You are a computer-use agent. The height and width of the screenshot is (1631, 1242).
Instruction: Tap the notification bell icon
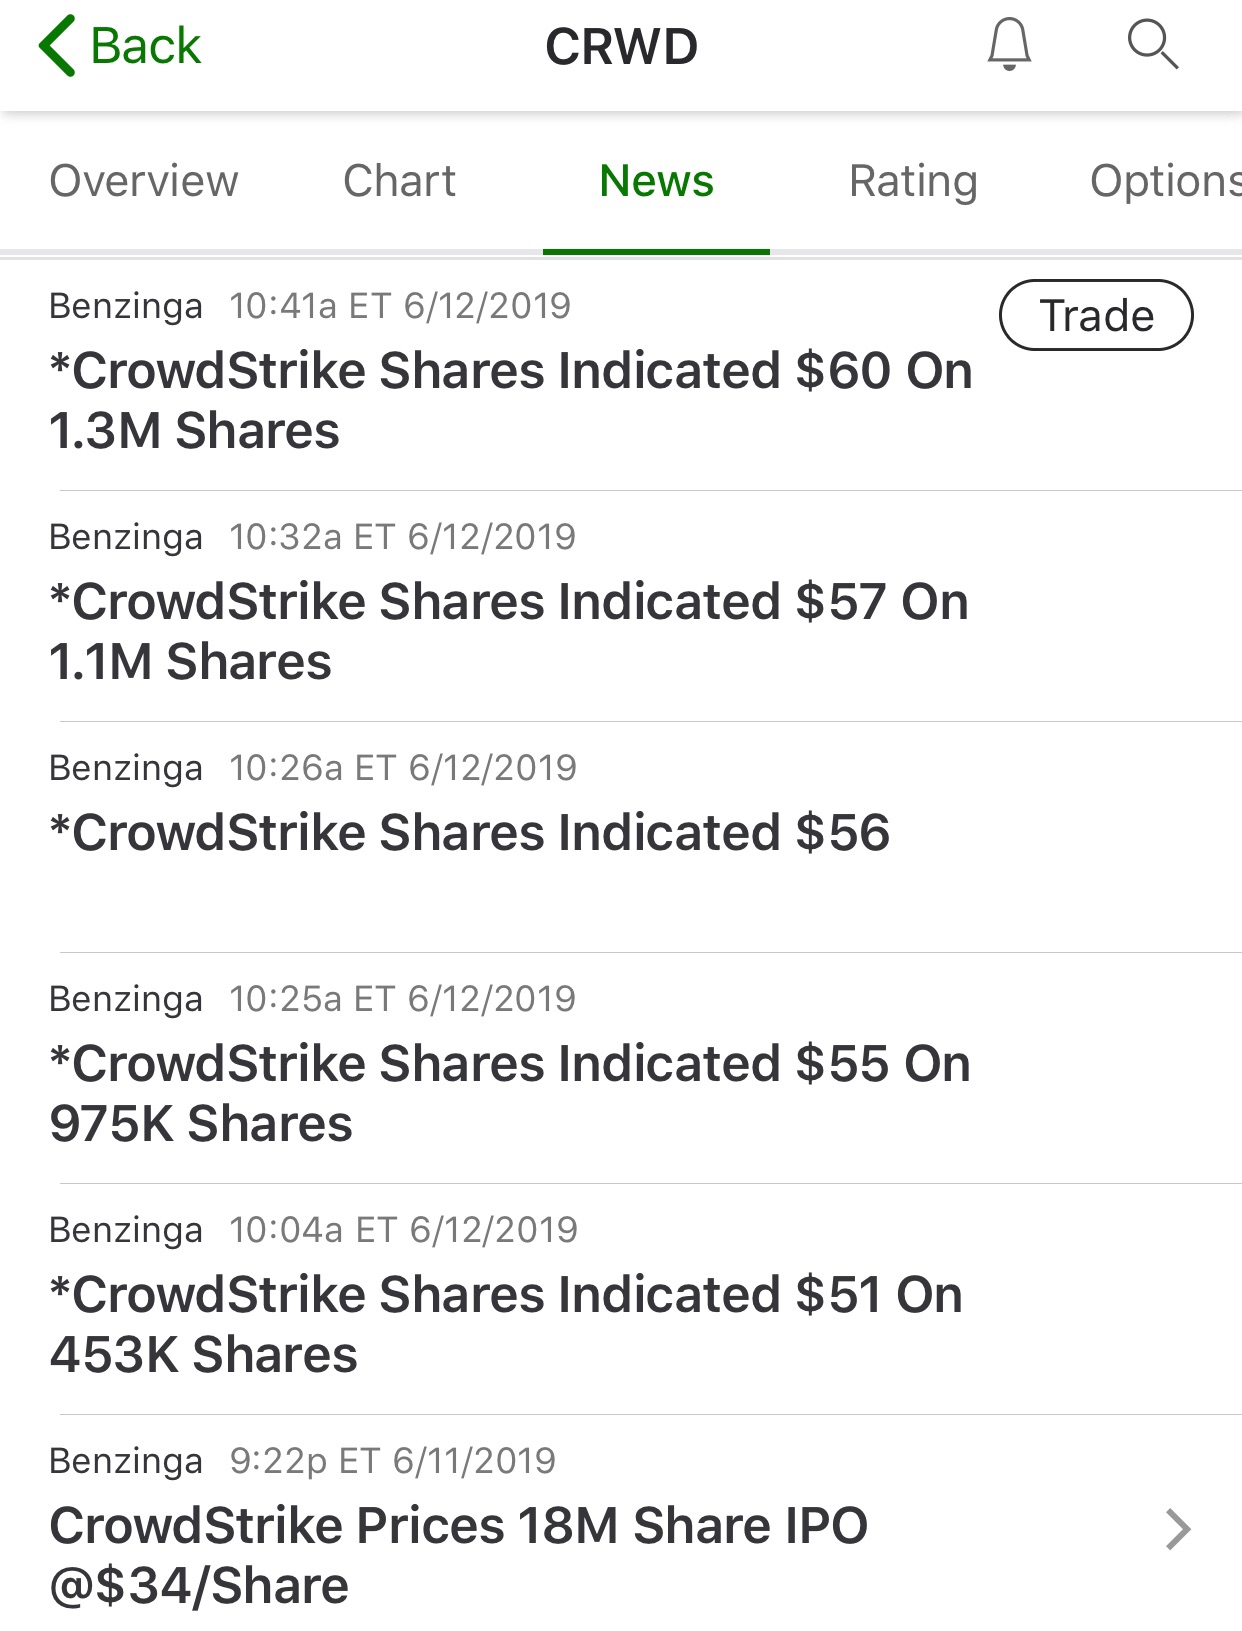[1009, 46]
